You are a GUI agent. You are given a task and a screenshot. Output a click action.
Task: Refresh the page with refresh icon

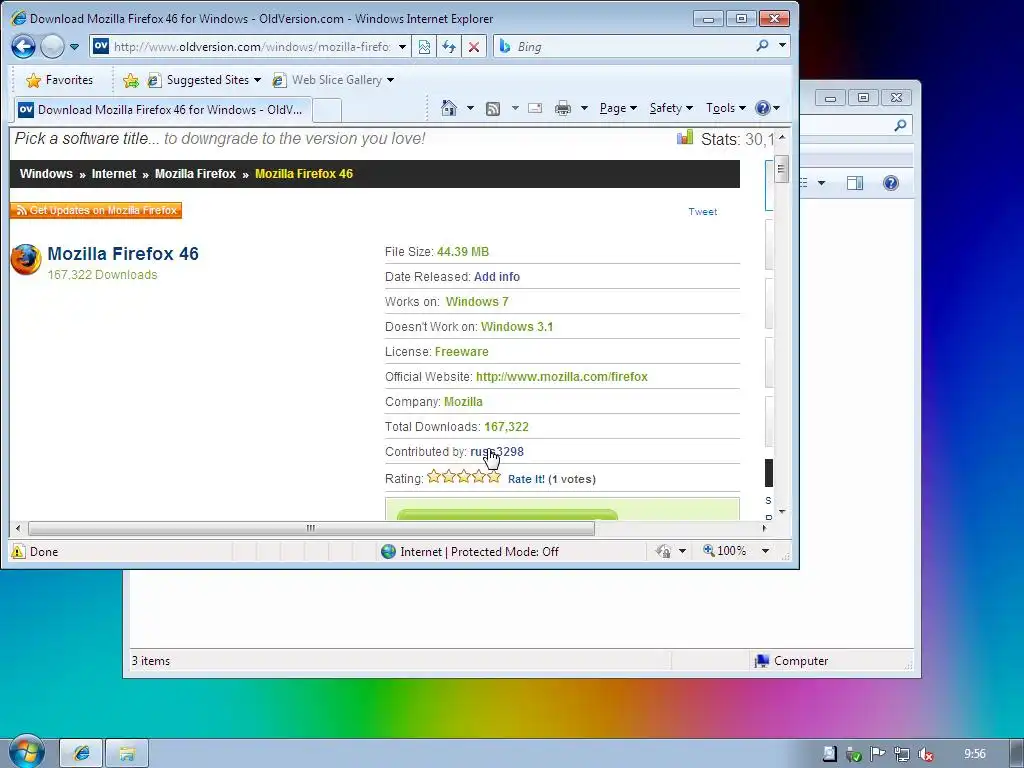(x=449, y=47)
